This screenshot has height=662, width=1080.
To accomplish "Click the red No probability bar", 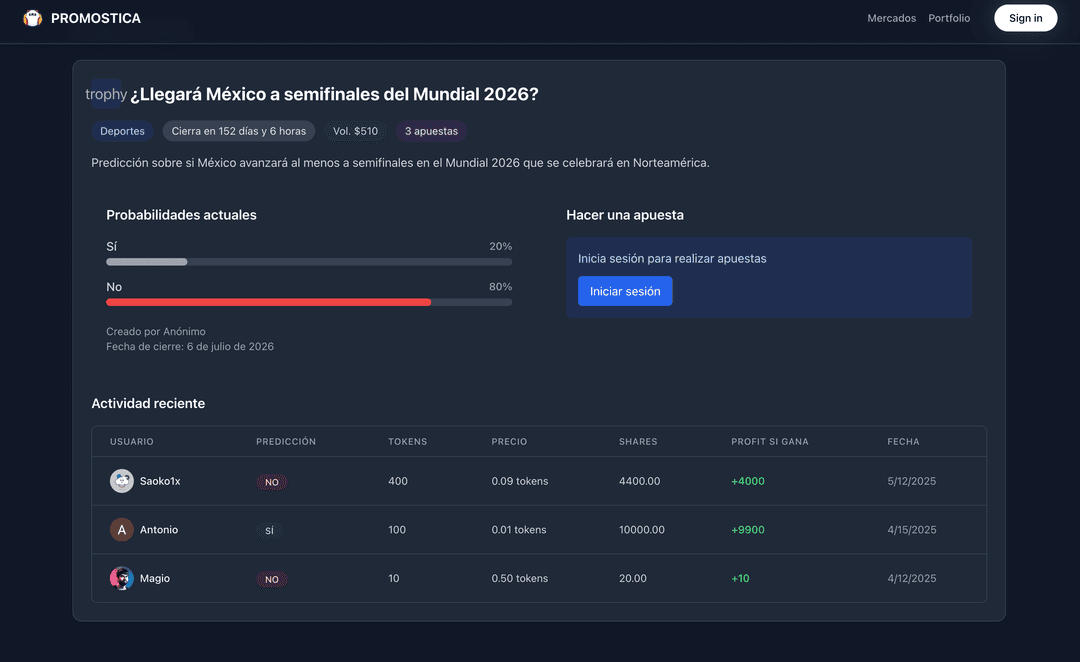I will [269, 302].
